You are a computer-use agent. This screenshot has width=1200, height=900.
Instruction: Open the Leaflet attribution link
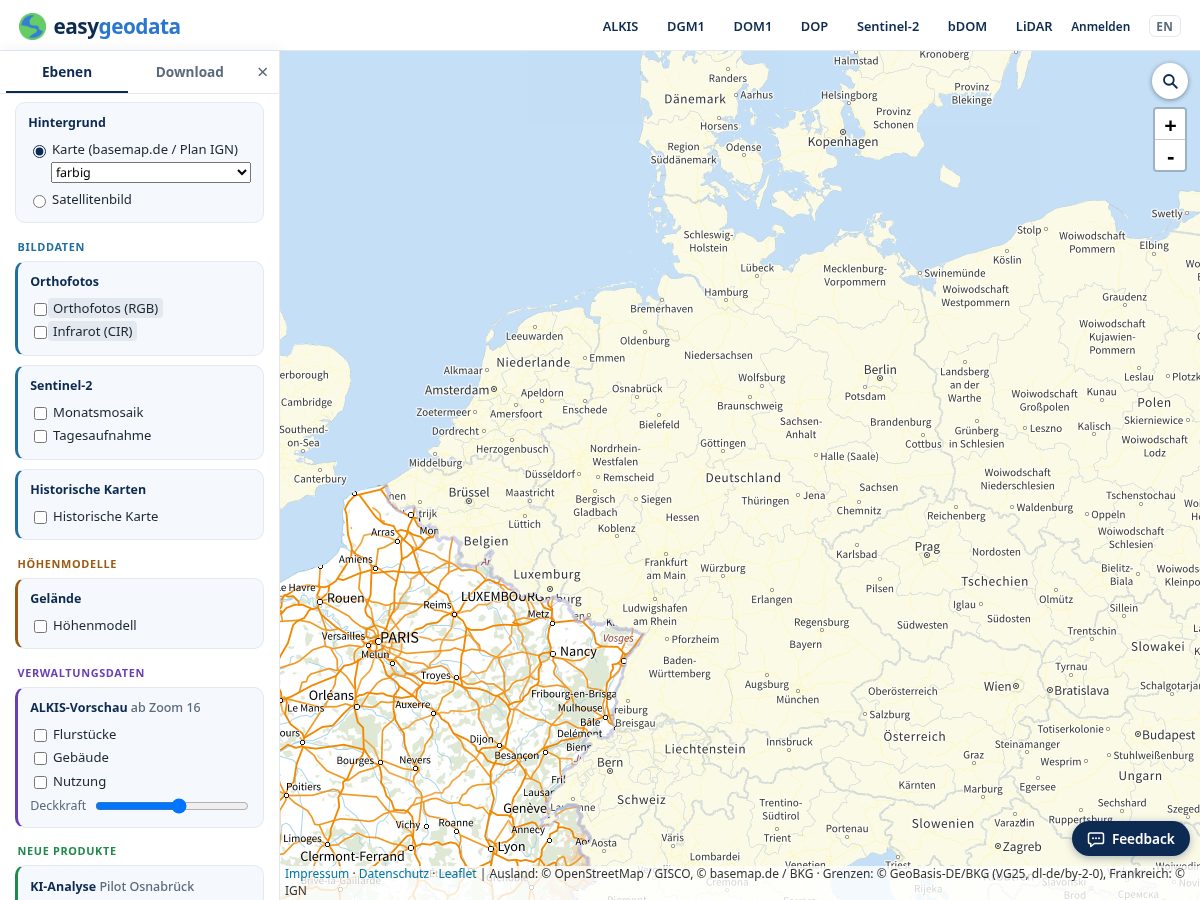click(458, 874)
